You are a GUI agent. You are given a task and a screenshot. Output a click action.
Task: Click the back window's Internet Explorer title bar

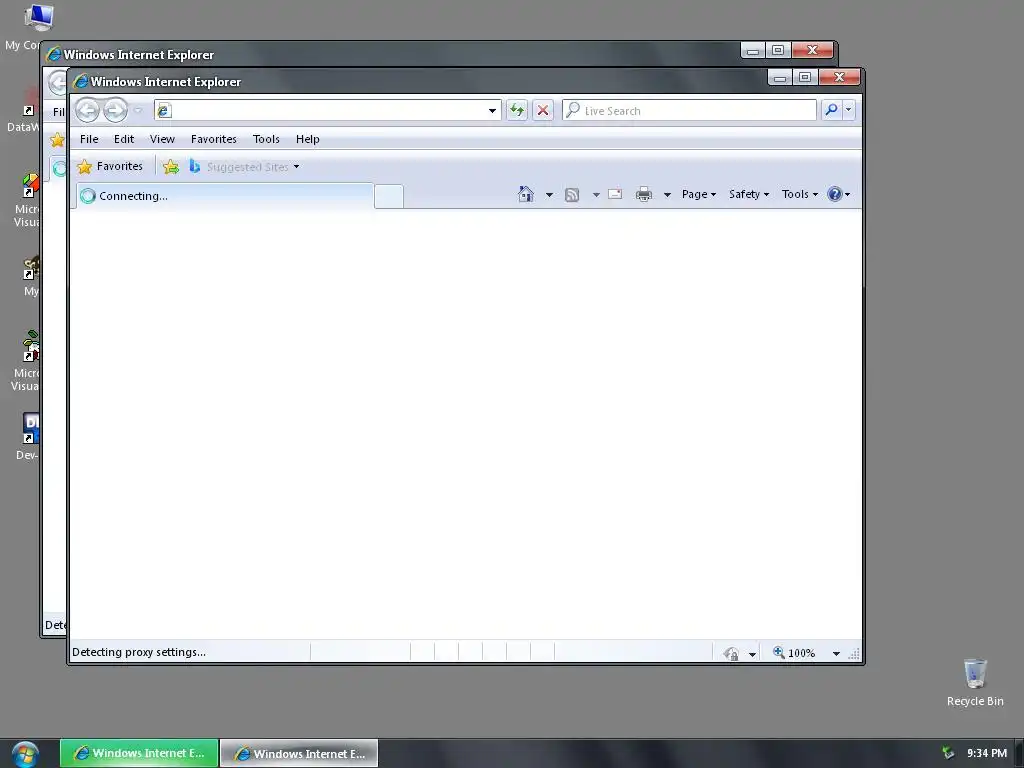tap(392, 54)
